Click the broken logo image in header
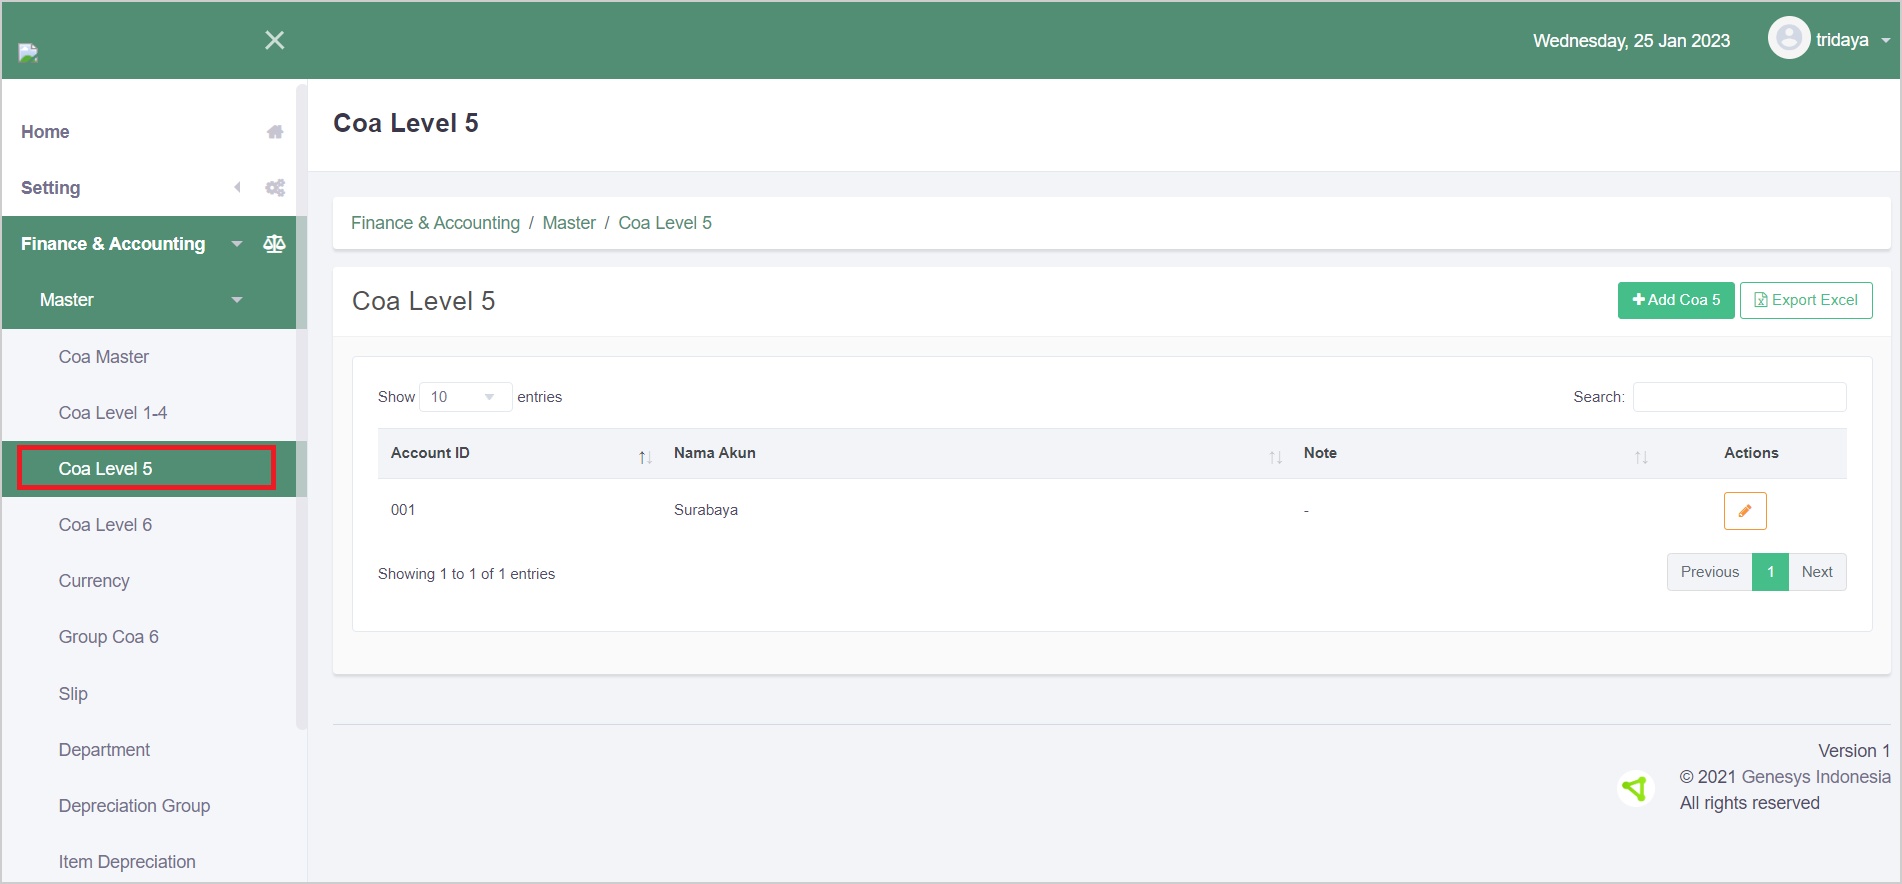This screenshot has height=884, width=1902. click(x=28, y=53)
